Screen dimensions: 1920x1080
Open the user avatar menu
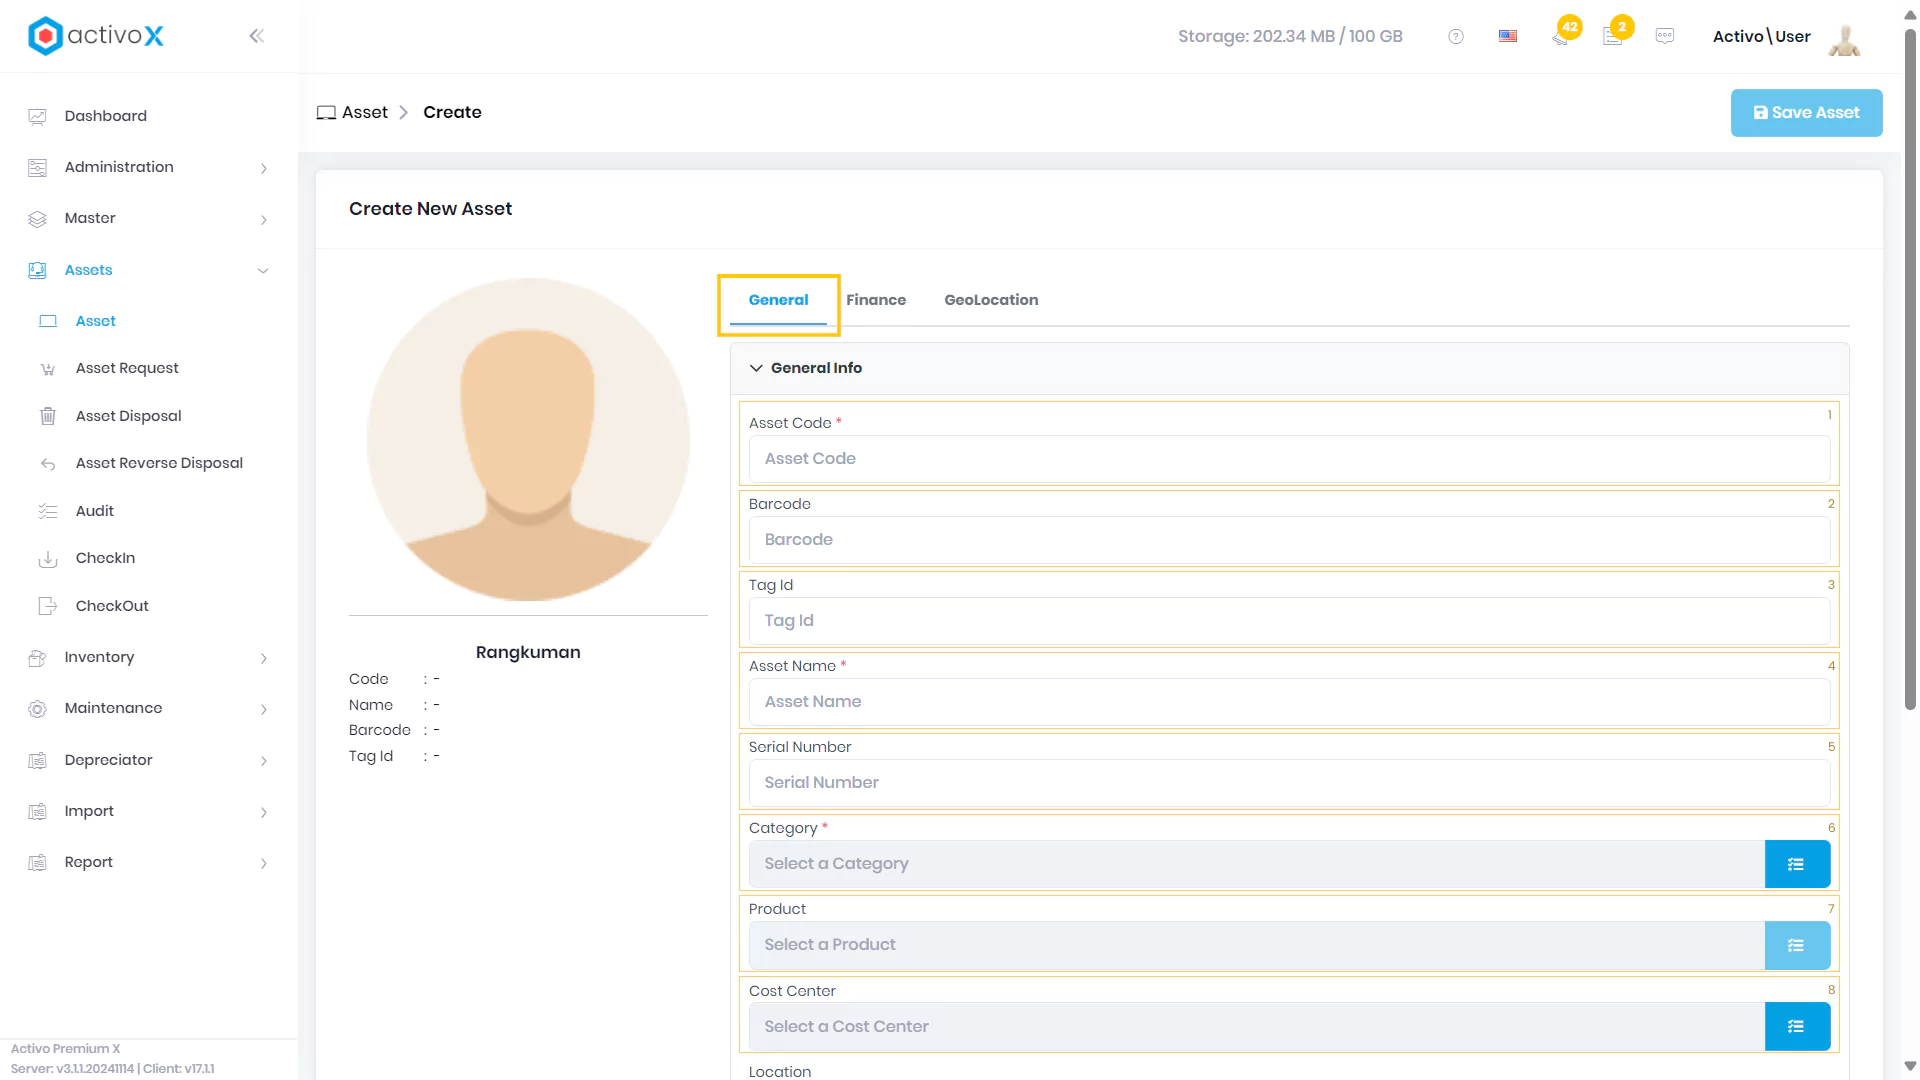pos(1845,39)
